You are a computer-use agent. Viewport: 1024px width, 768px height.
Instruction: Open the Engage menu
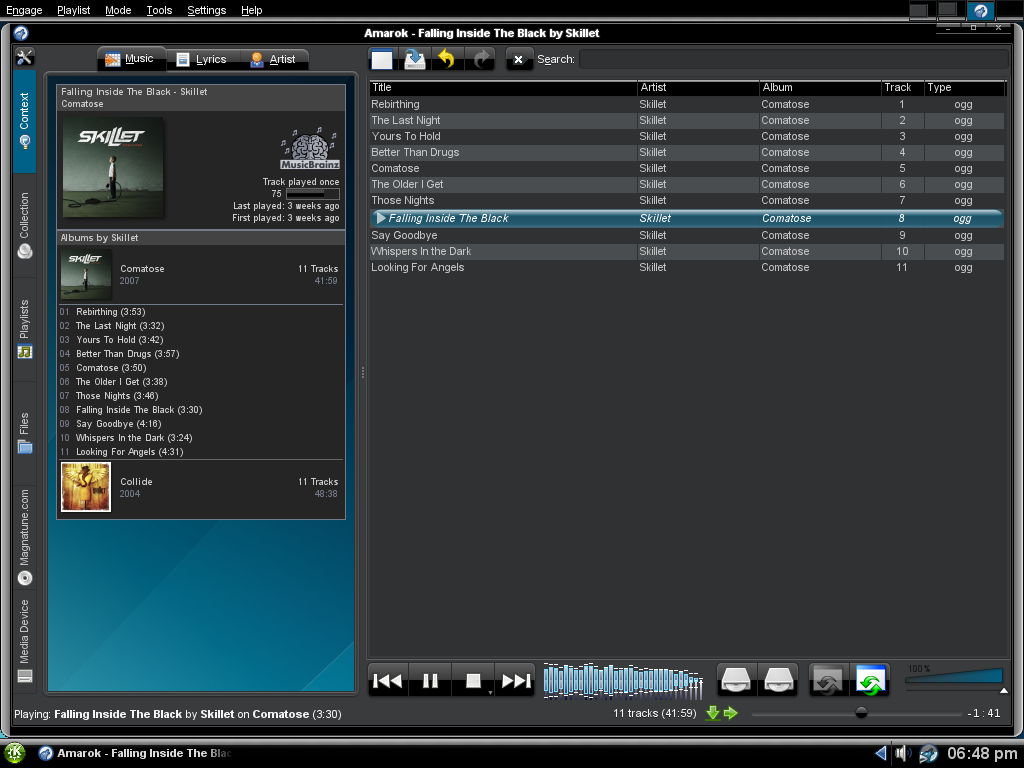point(24,10)
